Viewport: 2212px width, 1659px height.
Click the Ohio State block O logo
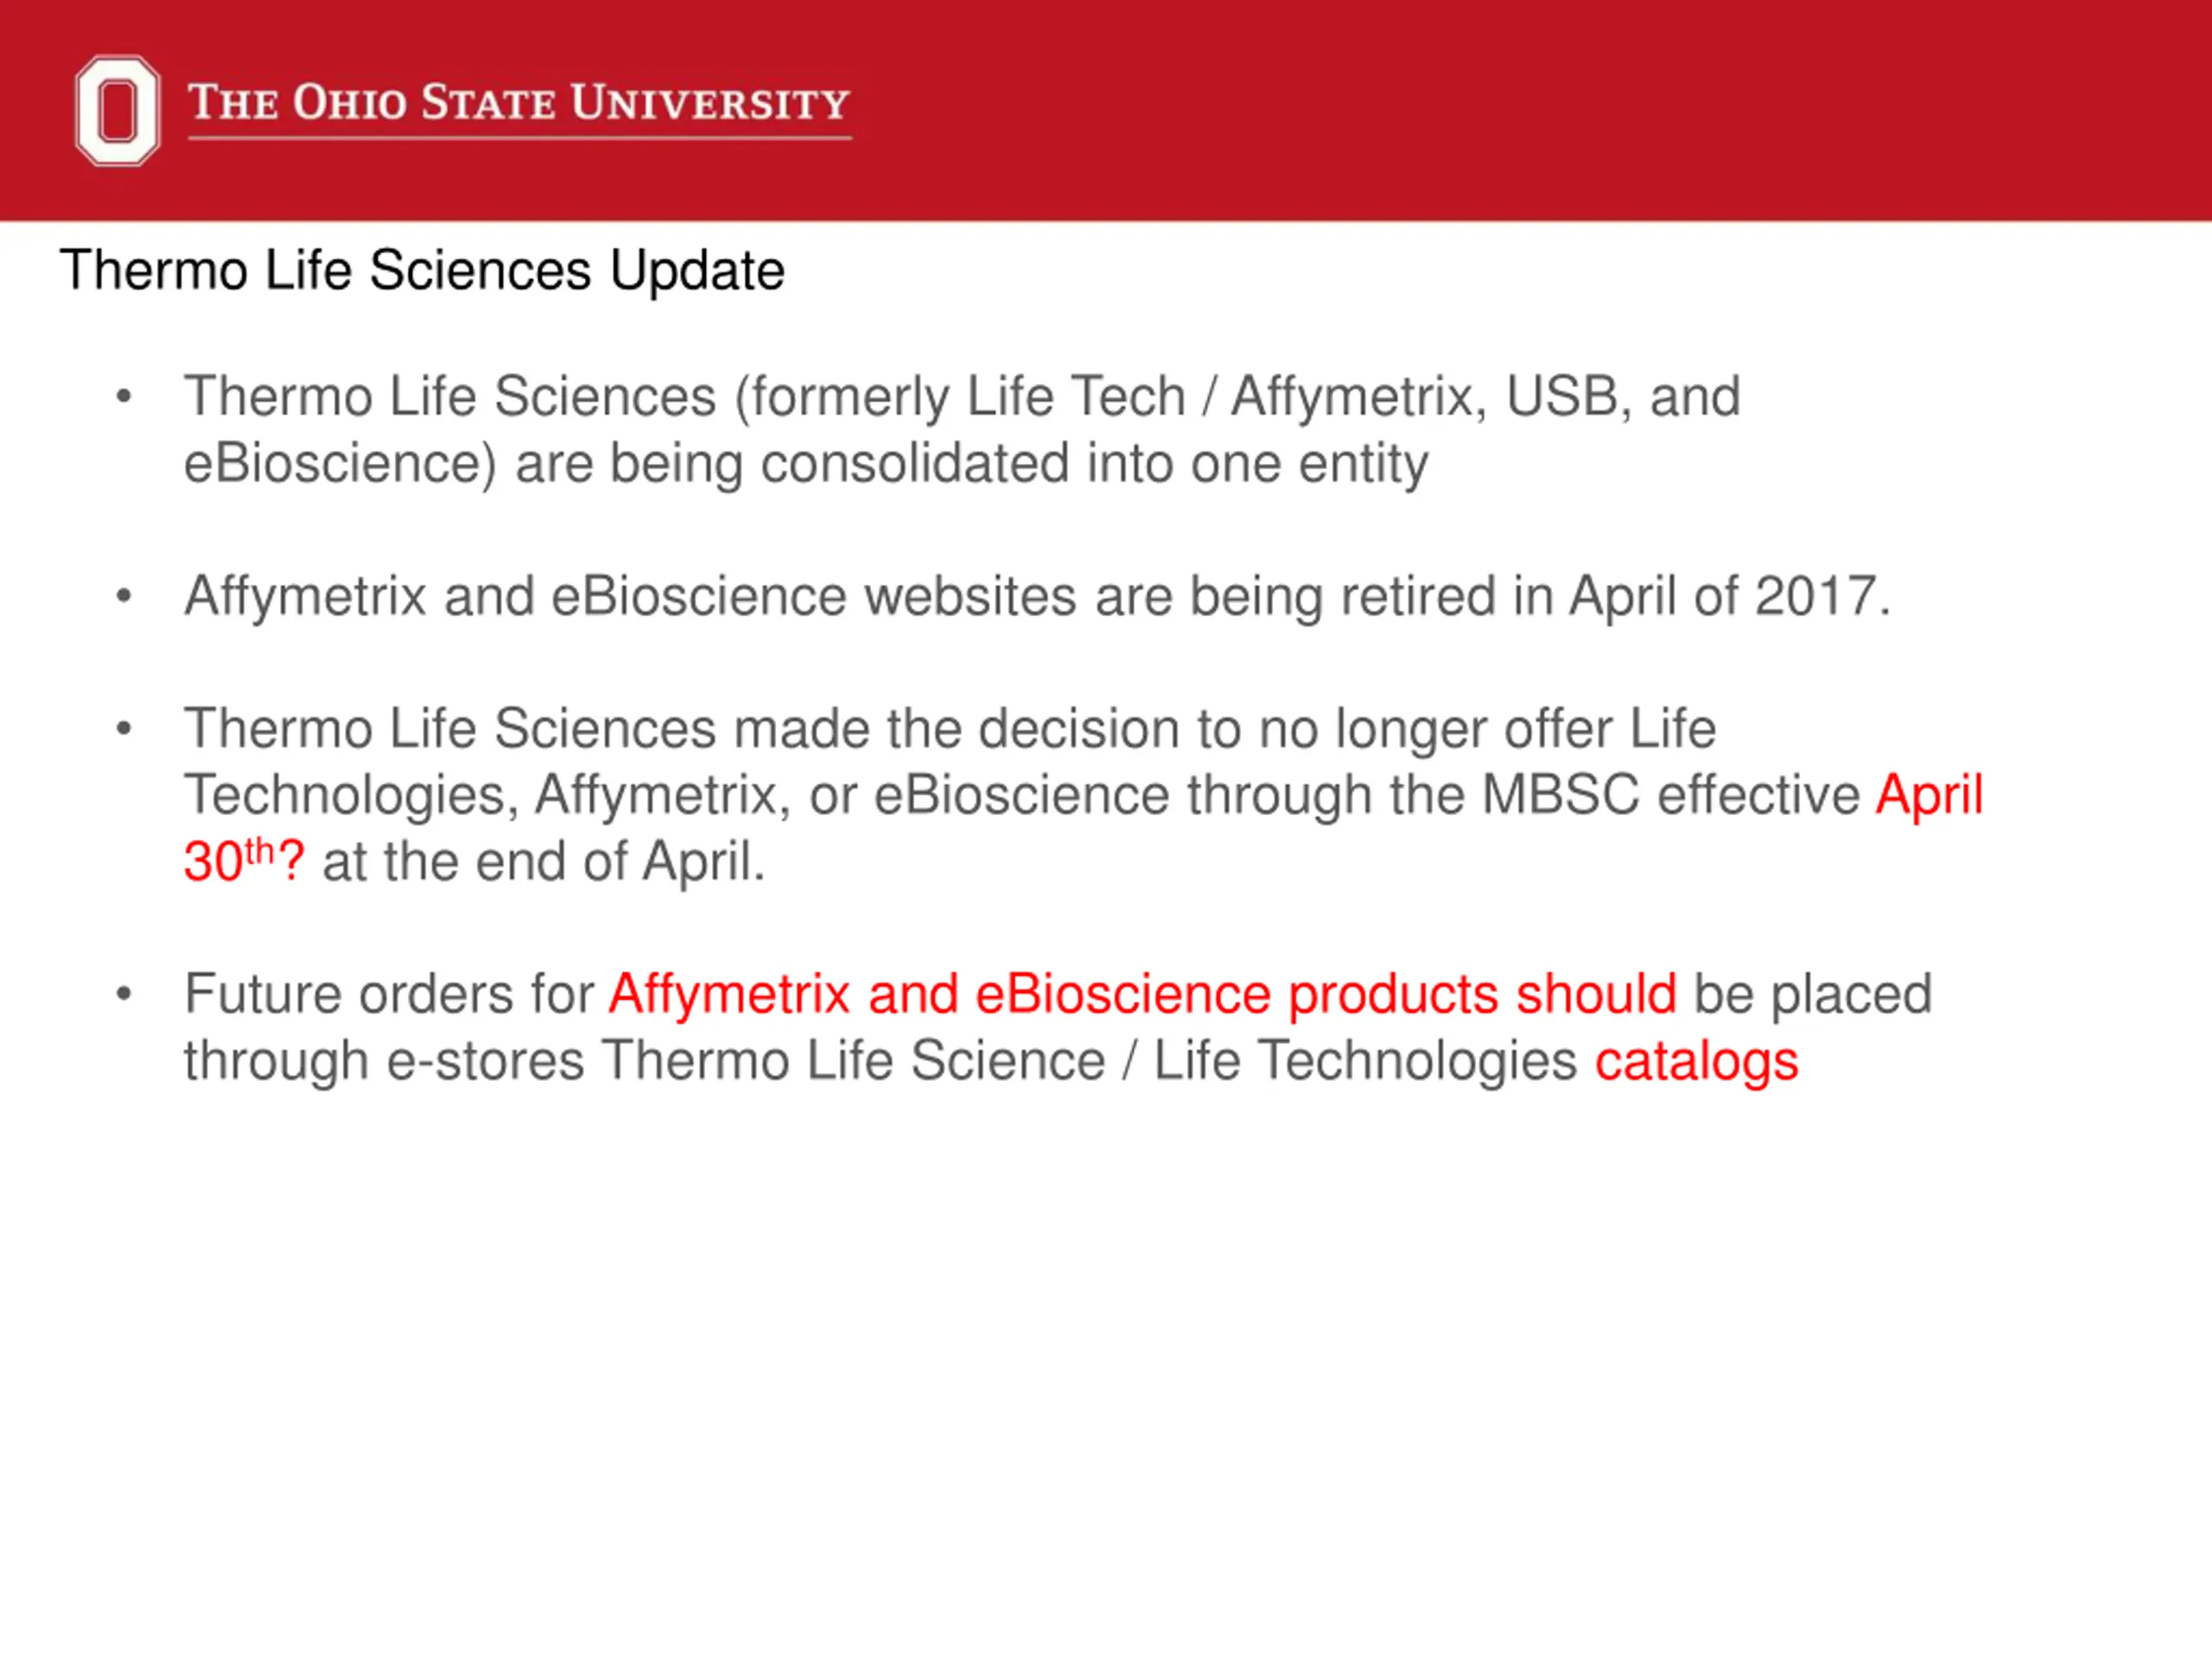117,110
